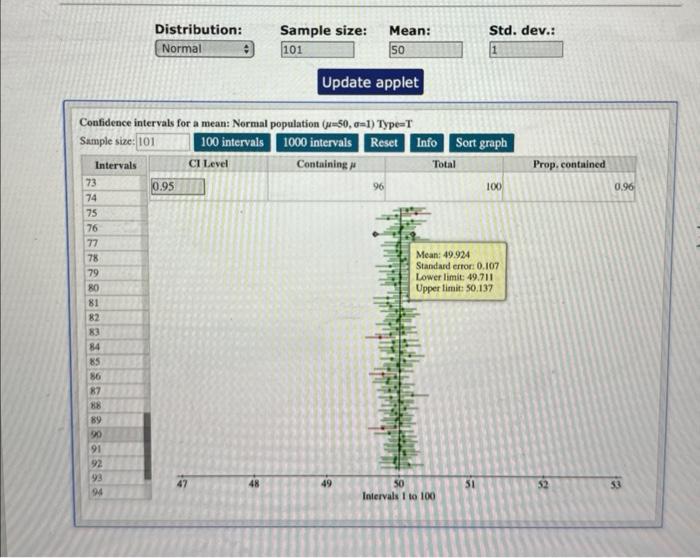The height and width of the screenshot is (558, 700).
Task: Select interval 80 in the list
Action: 115,288
